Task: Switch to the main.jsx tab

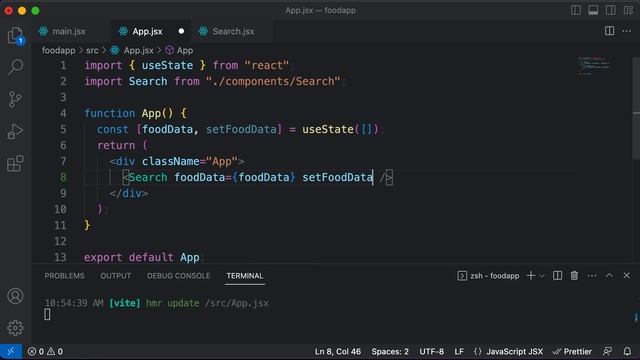Action: [x=69, y=31]
